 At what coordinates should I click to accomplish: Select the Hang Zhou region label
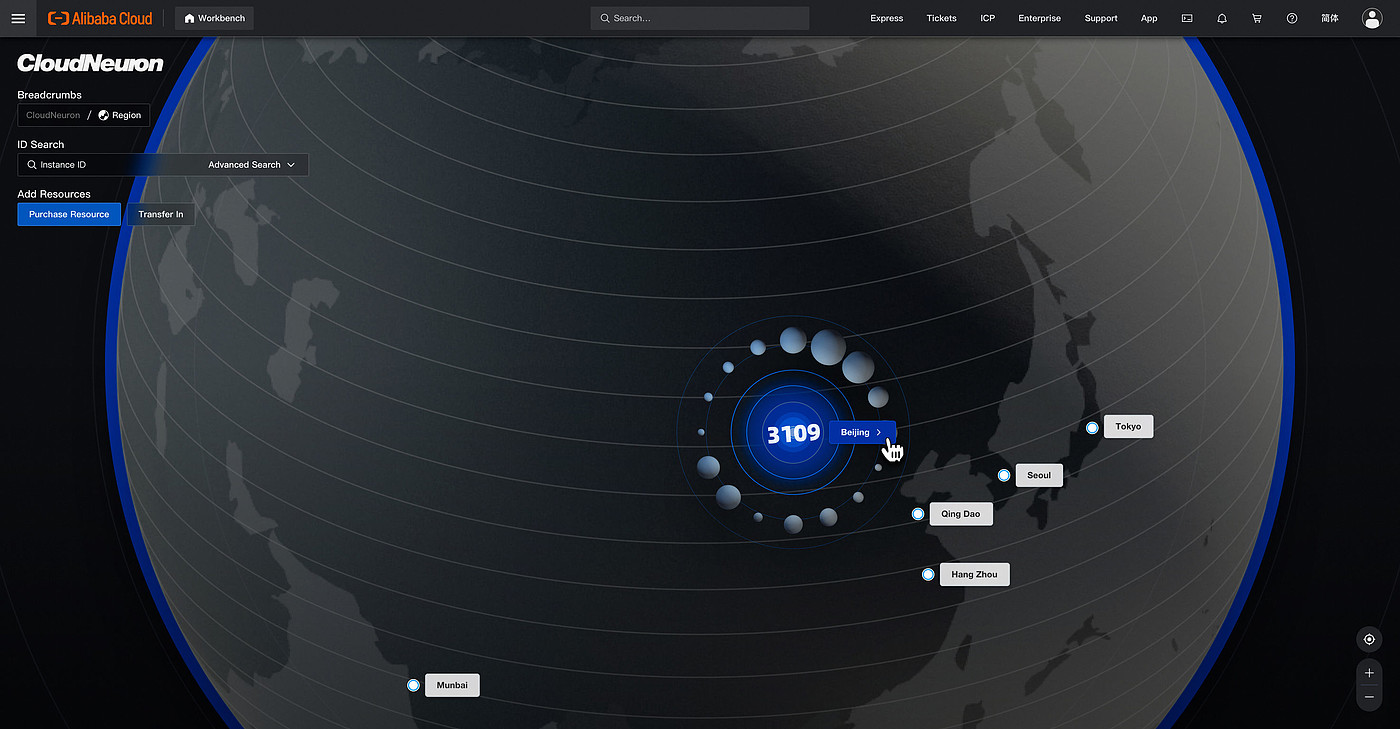(974, 574)
